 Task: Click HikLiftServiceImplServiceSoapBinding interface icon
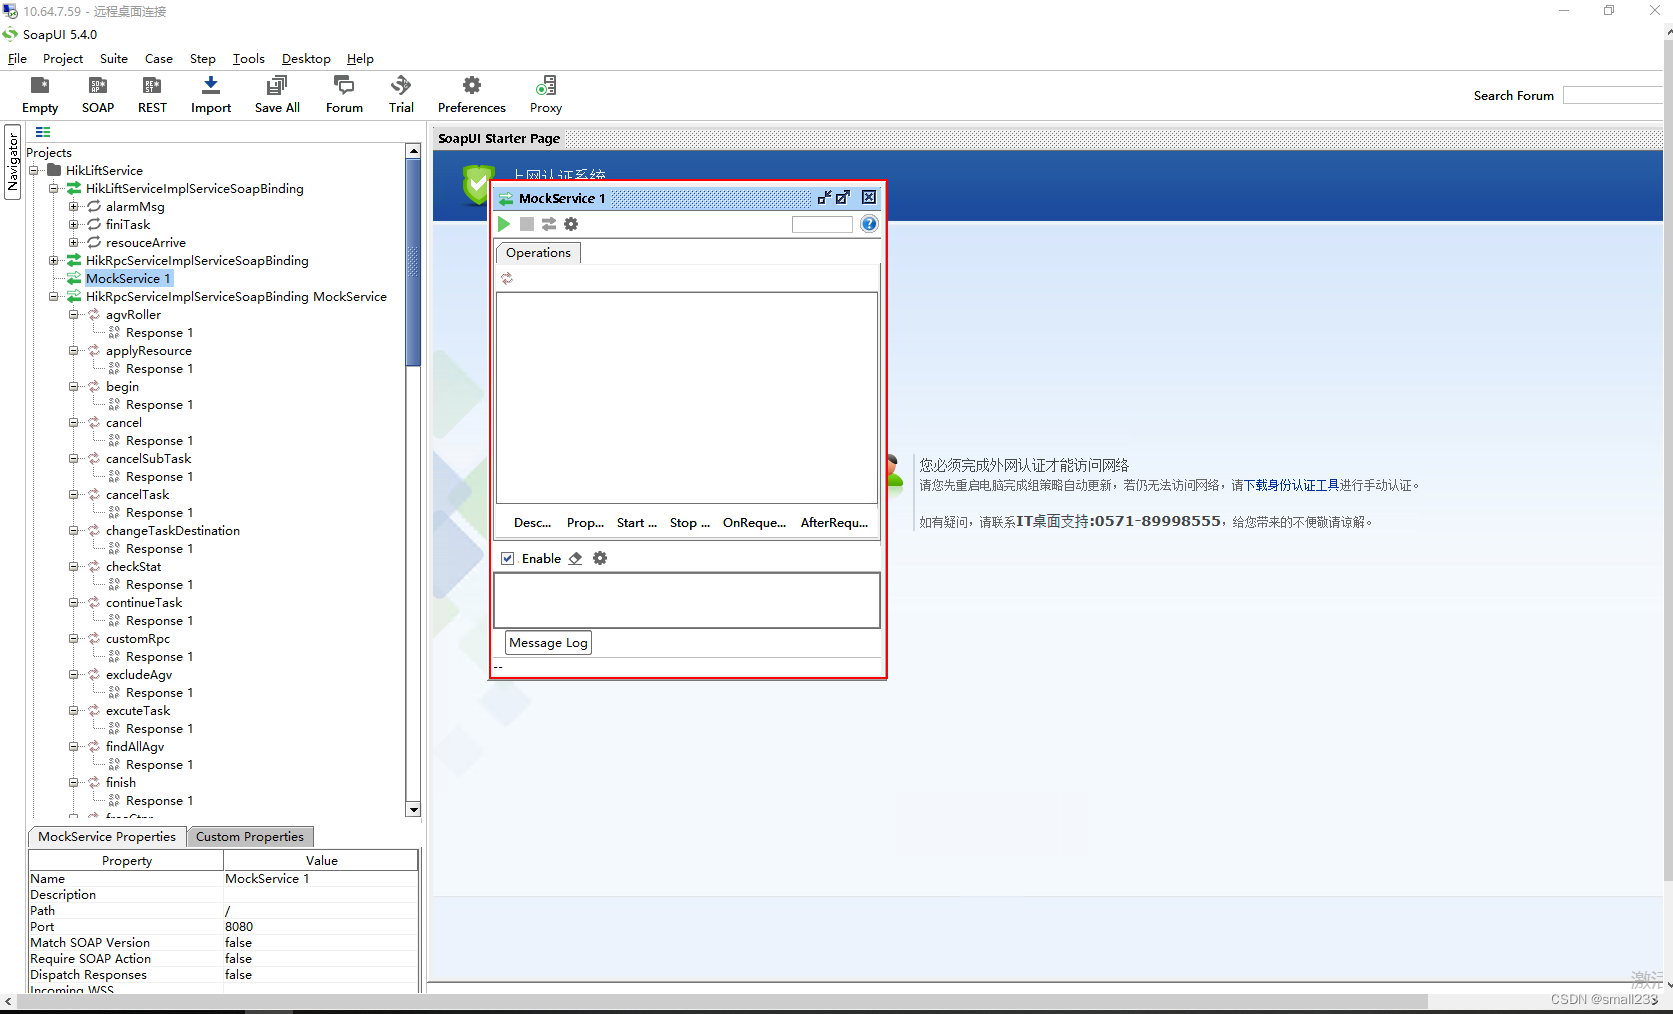tap(74, 188)
